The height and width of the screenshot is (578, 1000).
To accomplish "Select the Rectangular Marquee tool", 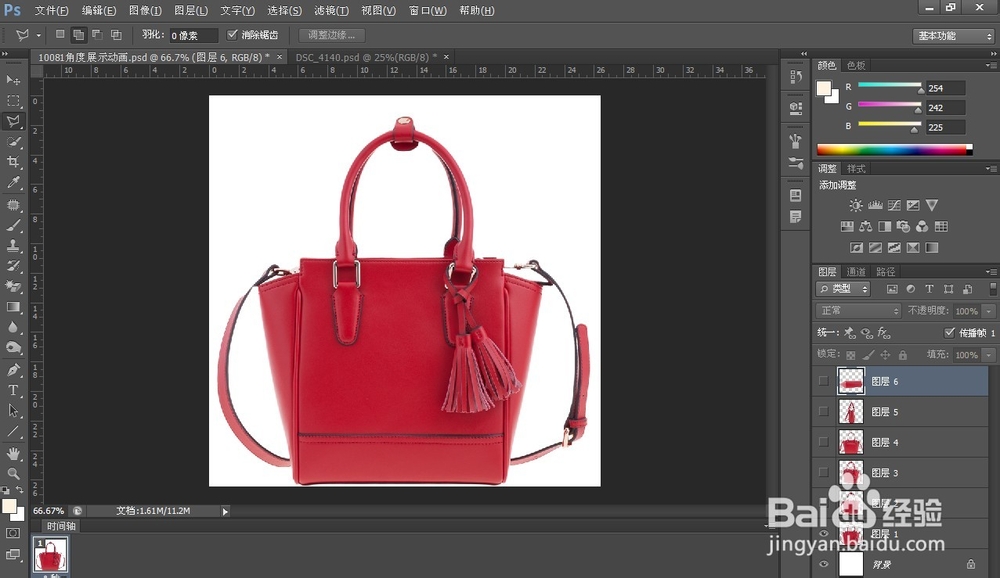I will [x=13, y=101].
